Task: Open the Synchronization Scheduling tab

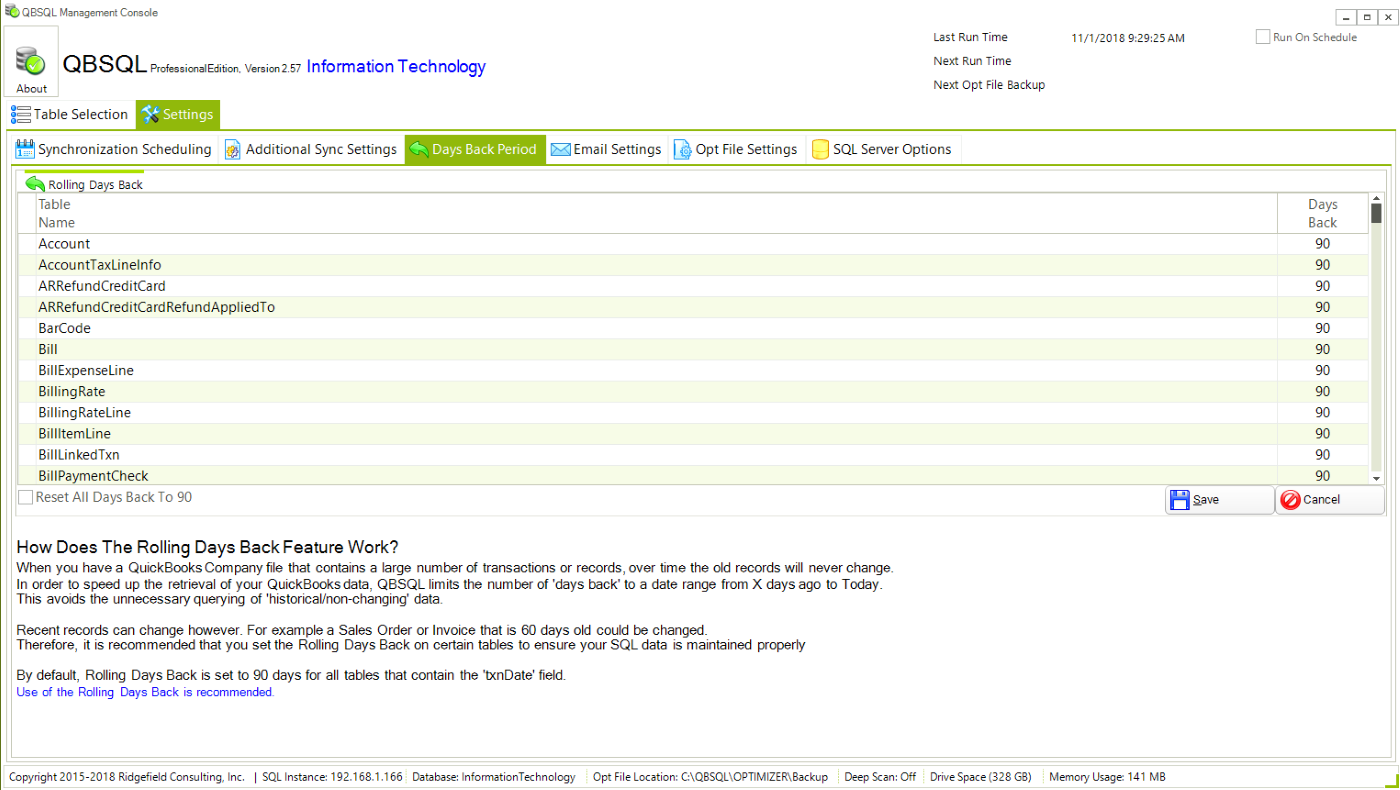Action: coord(114,150)
